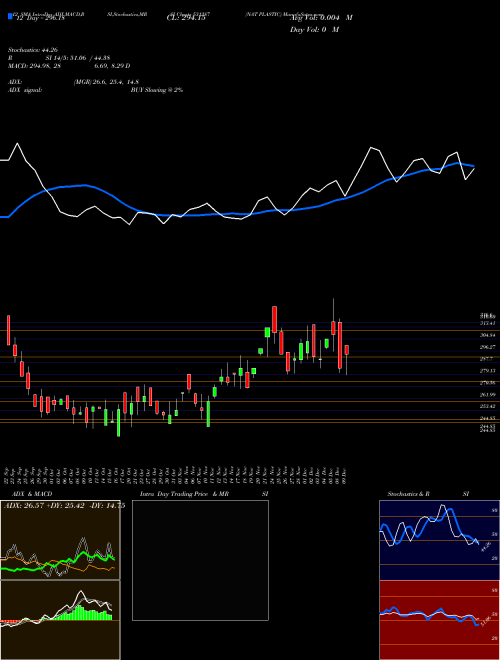
Task: Click the 'ADX & MACD' panel title
Action: click(32, 494)
